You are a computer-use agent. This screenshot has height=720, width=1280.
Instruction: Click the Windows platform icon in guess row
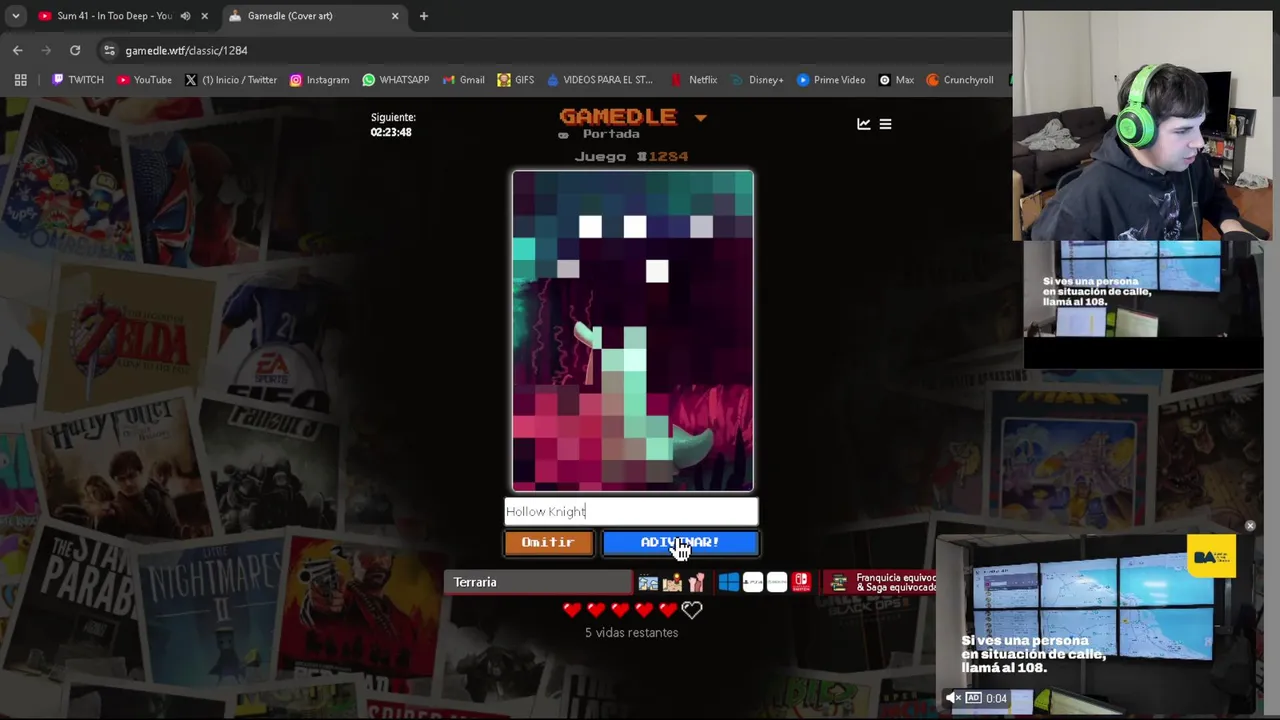(x=728, y=582)
